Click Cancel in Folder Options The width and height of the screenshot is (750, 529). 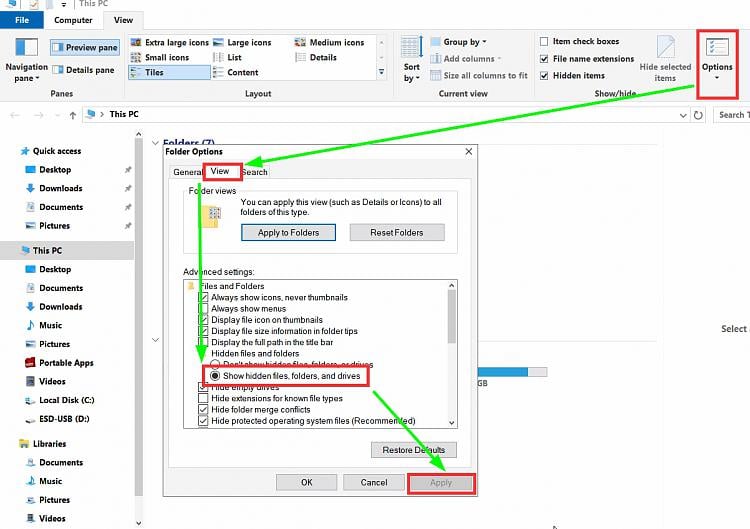[x=374, y=483]
